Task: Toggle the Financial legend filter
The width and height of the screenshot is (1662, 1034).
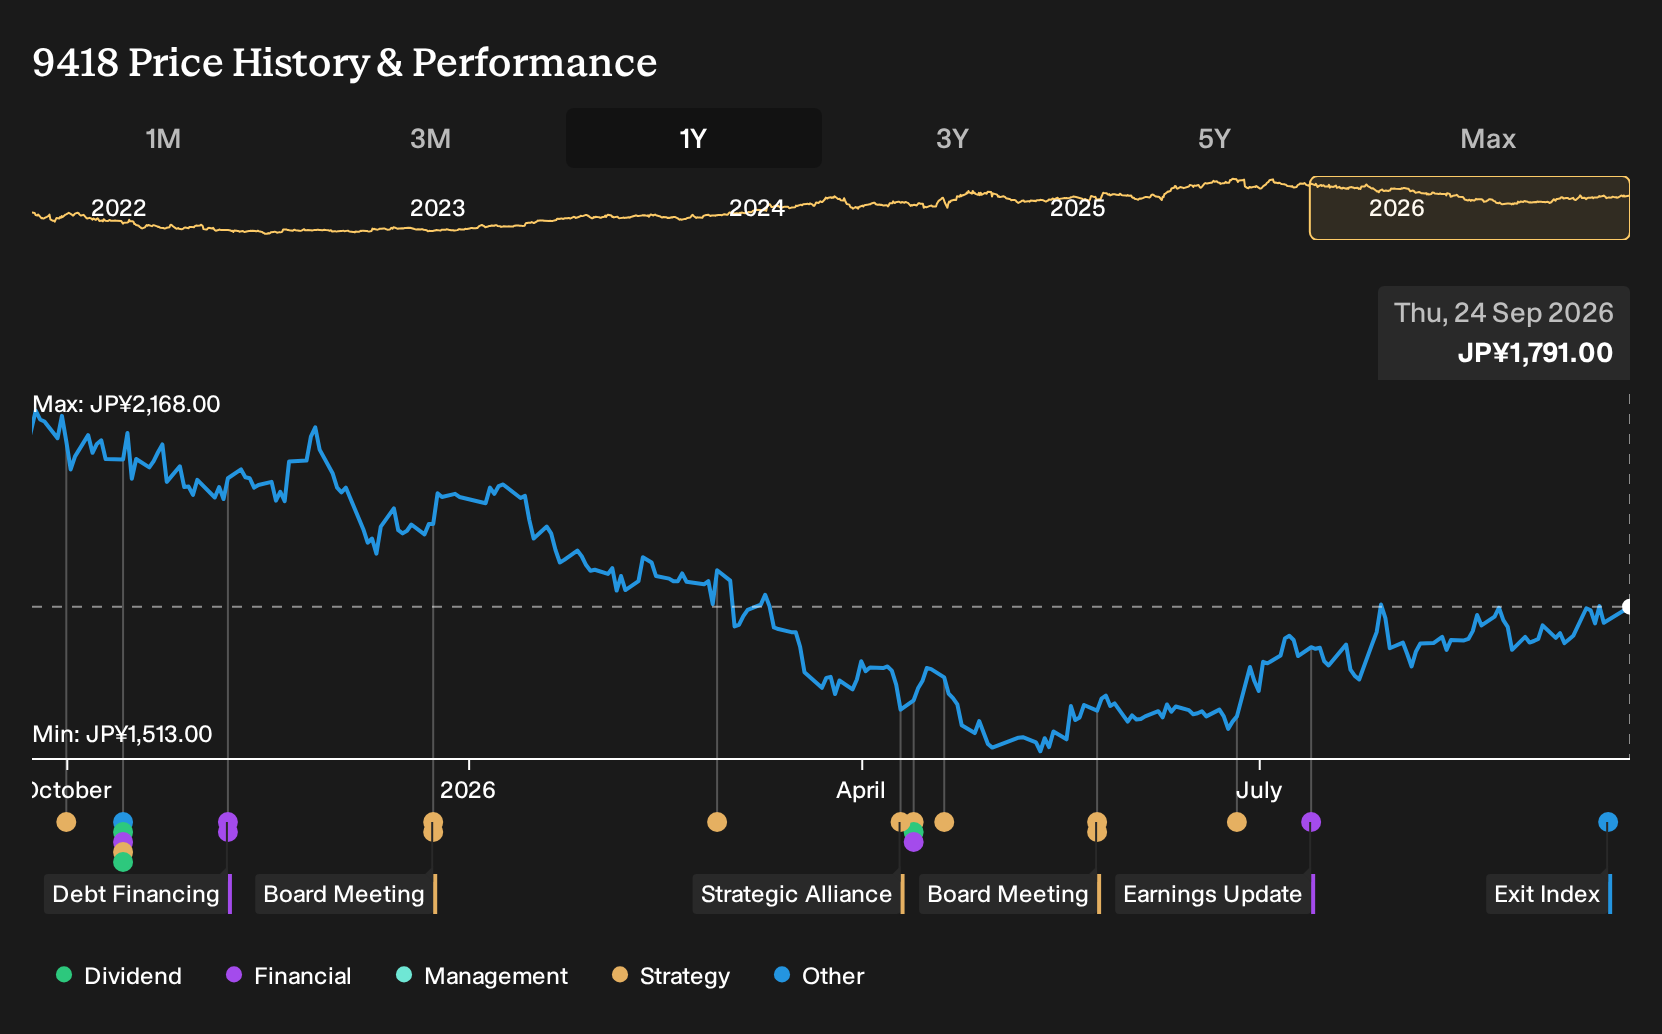Action: click(289, 976)
